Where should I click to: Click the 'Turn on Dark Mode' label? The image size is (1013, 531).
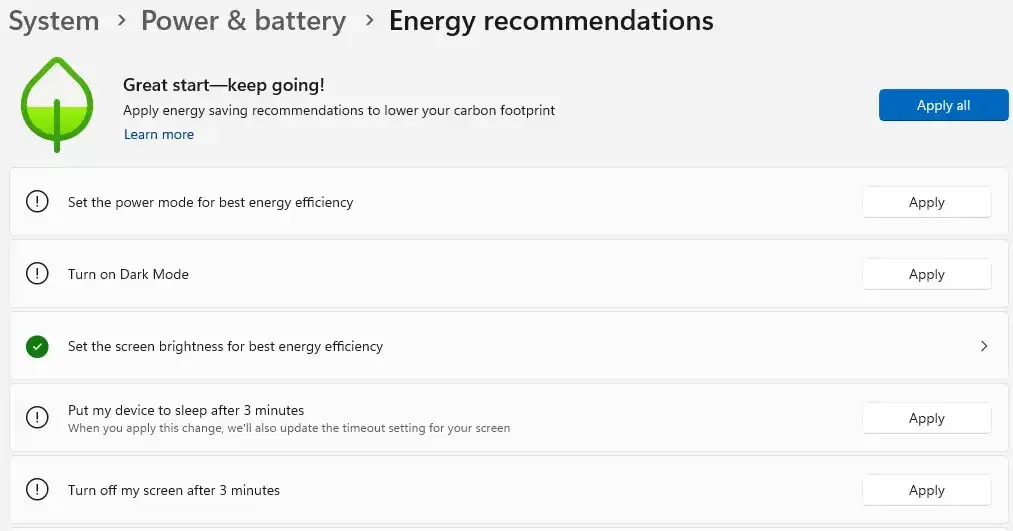point(128,274)
